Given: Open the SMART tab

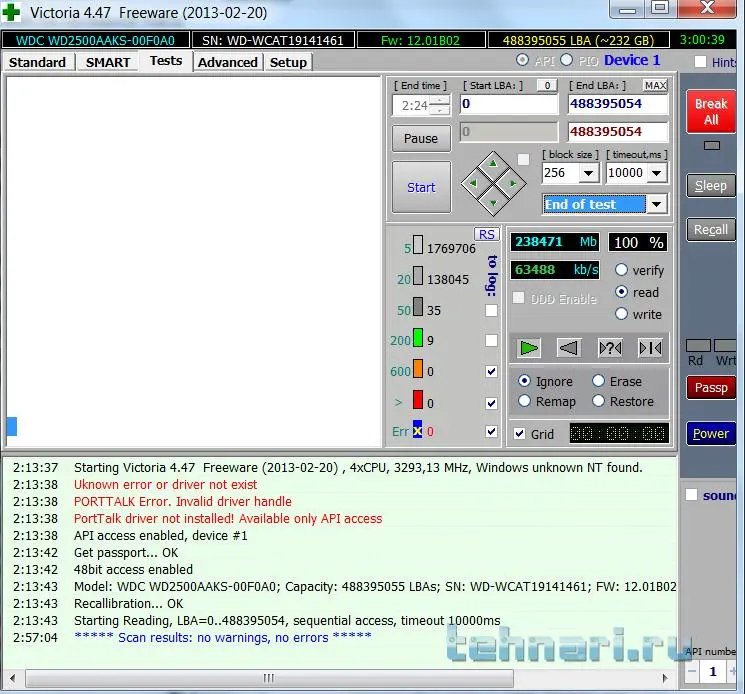Looking at the screenshot, I should click(x=108, y=62).
